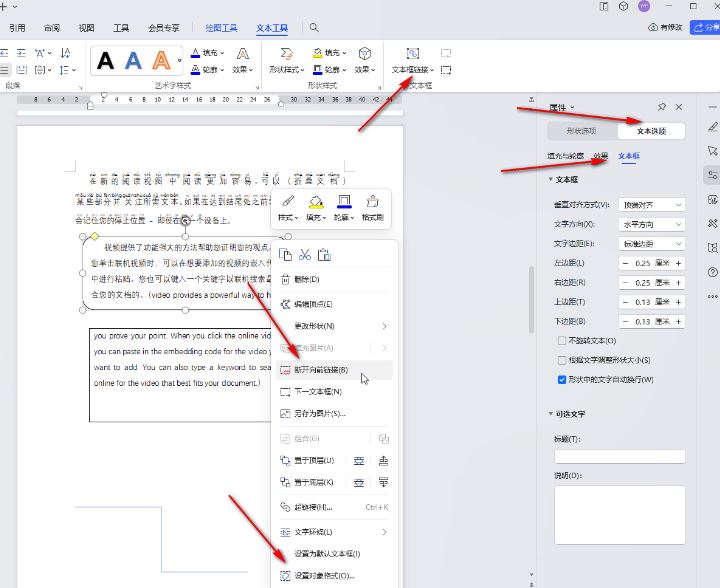Click the decrease indent icon in the ribbon
Screen dimensions: 720x588
coord(4,53)
